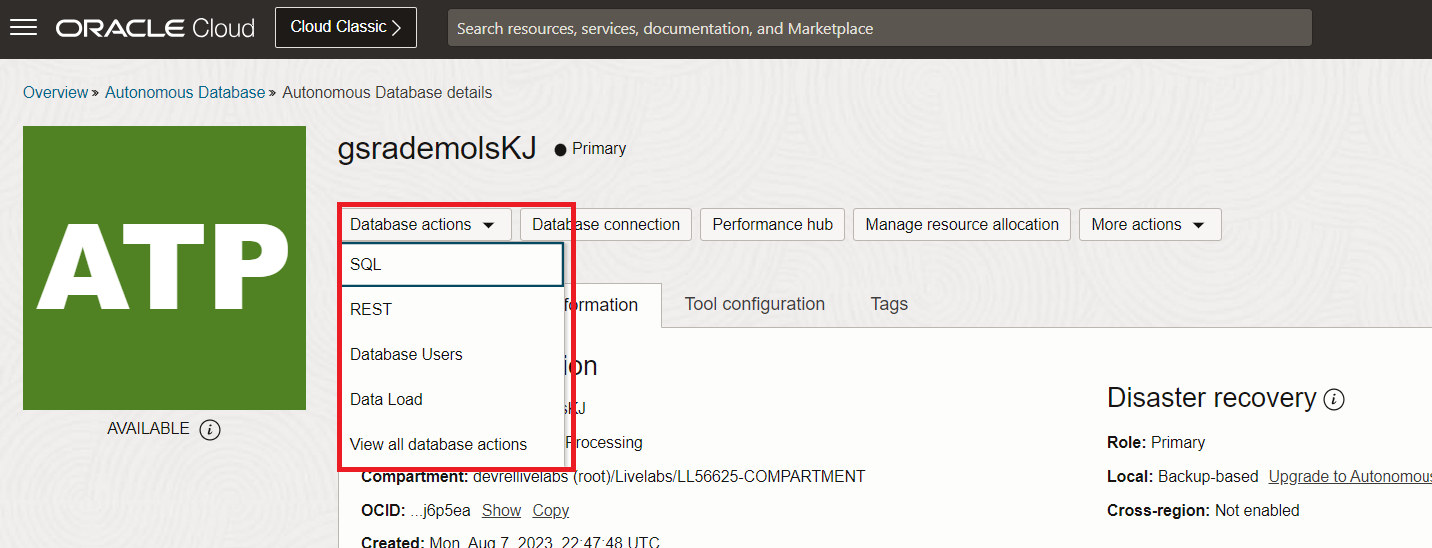Select REST from Database actions menu
This screenshot has height=548, width=1432.
[451, 309]
